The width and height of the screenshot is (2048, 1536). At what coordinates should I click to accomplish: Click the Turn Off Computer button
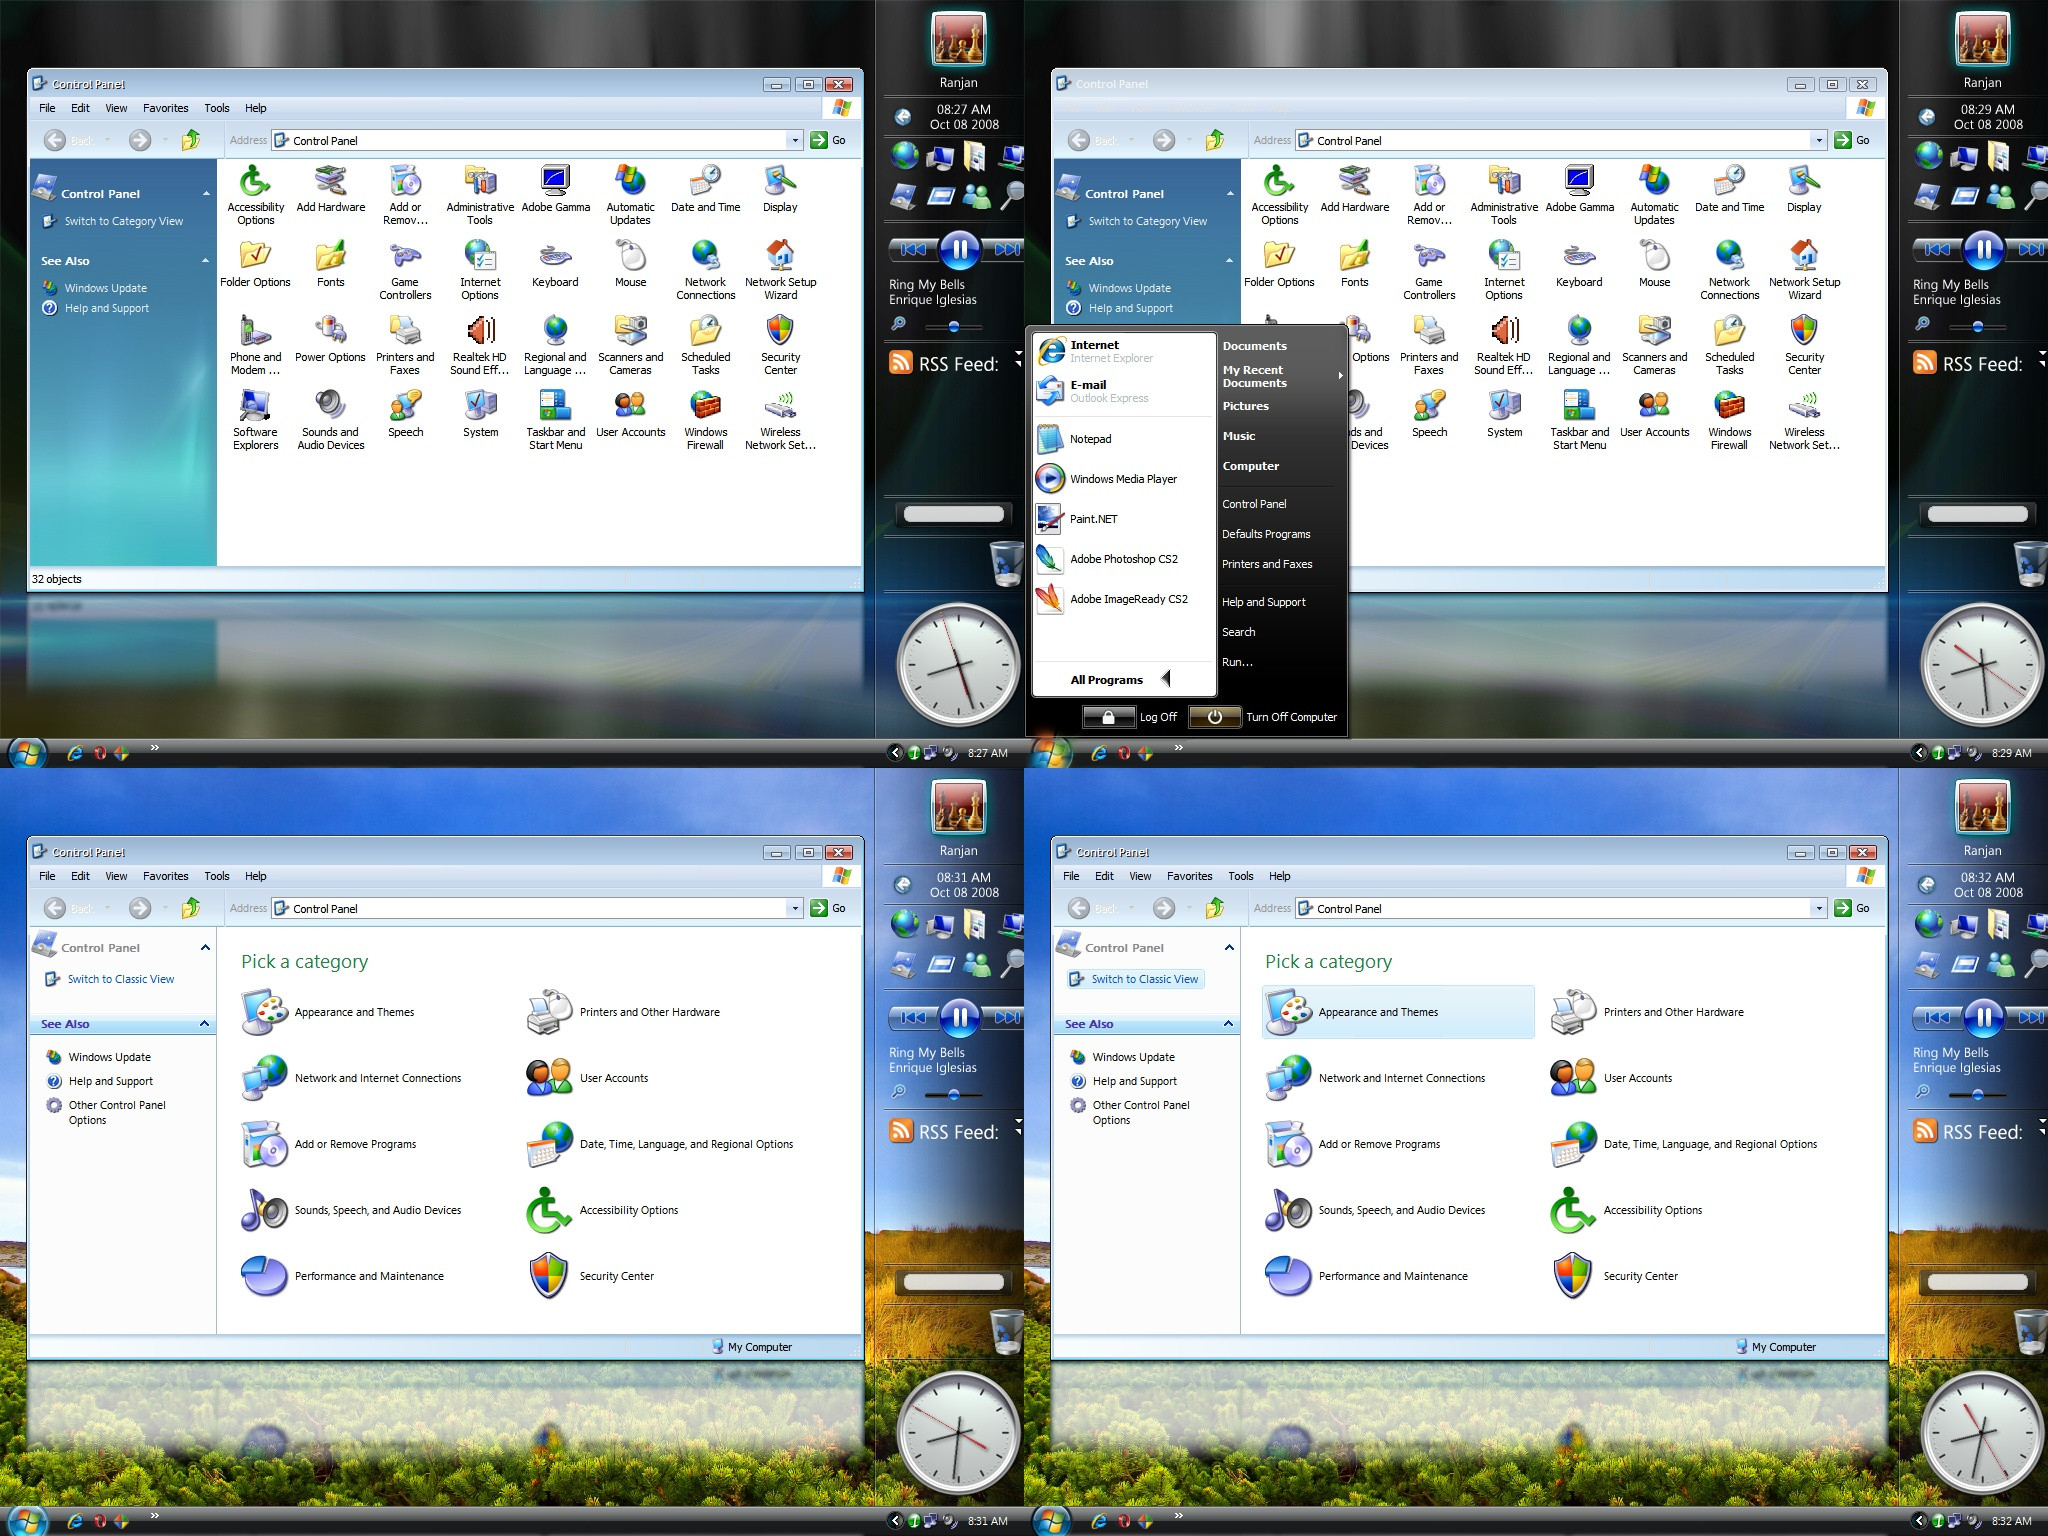point(1214,717)
